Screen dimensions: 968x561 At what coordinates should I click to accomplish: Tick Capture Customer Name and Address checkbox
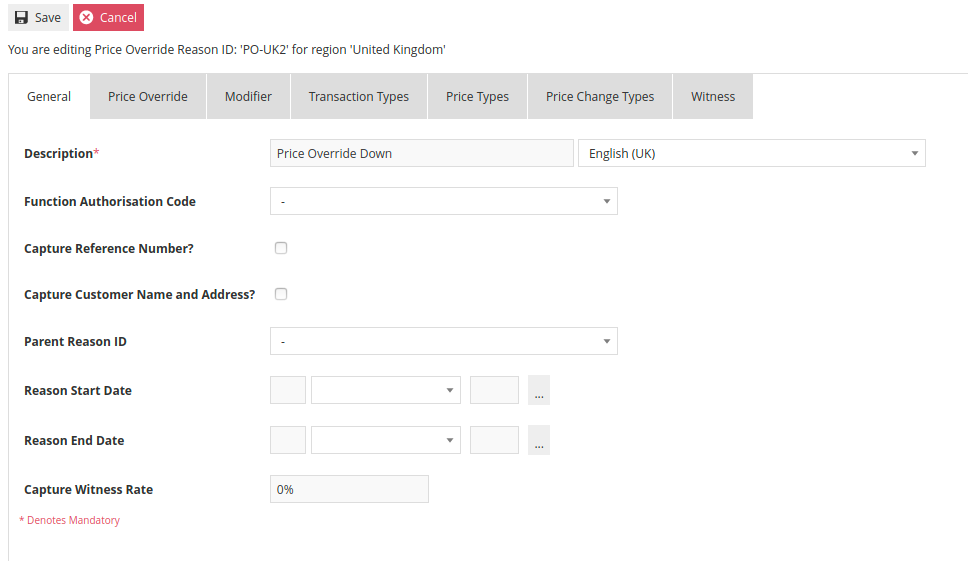click(x=281, y=294)
